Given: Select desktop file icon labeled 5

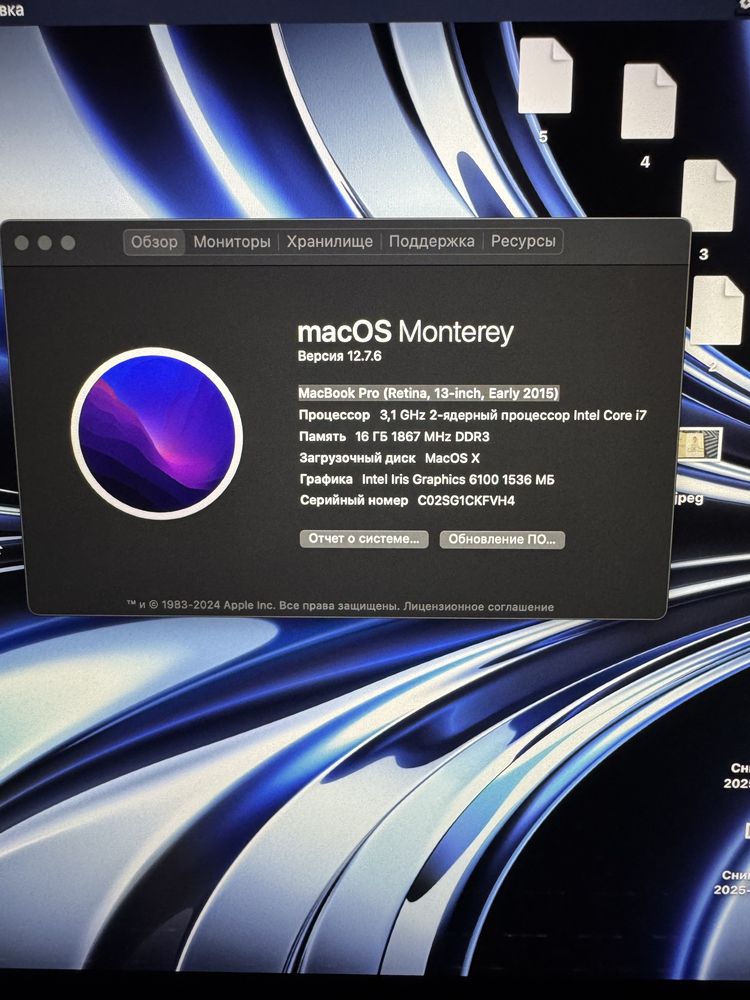Looking at the screenshot, I should tap(545, 76).
